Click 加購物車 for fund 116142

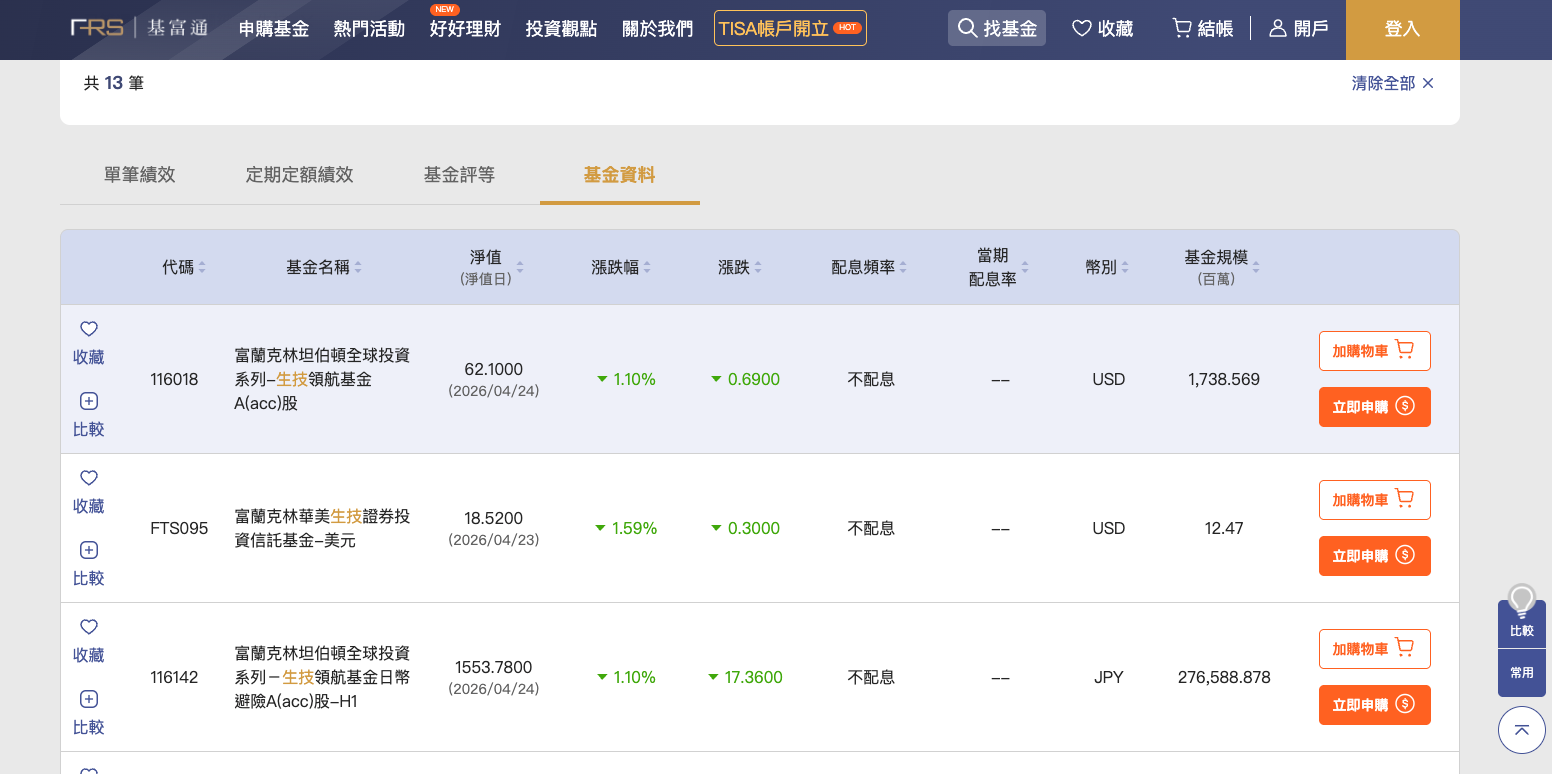click(x=1375, y=649)
